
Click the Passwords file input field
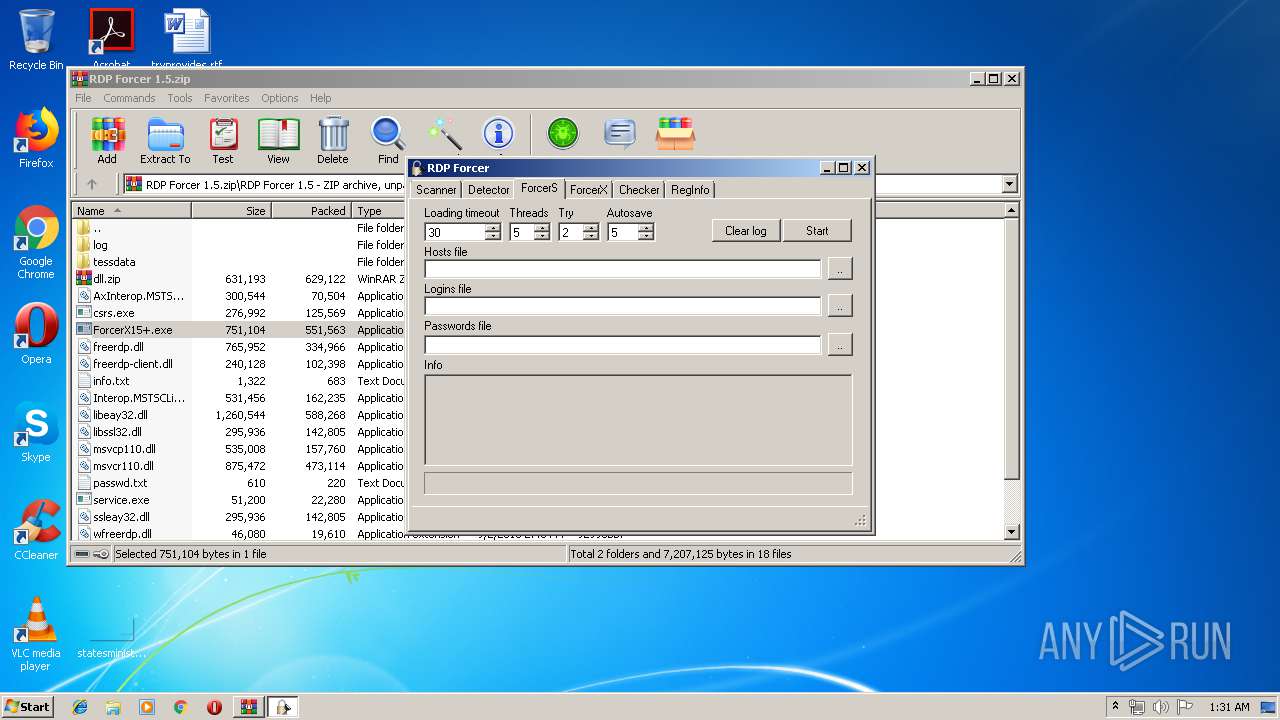622,345
